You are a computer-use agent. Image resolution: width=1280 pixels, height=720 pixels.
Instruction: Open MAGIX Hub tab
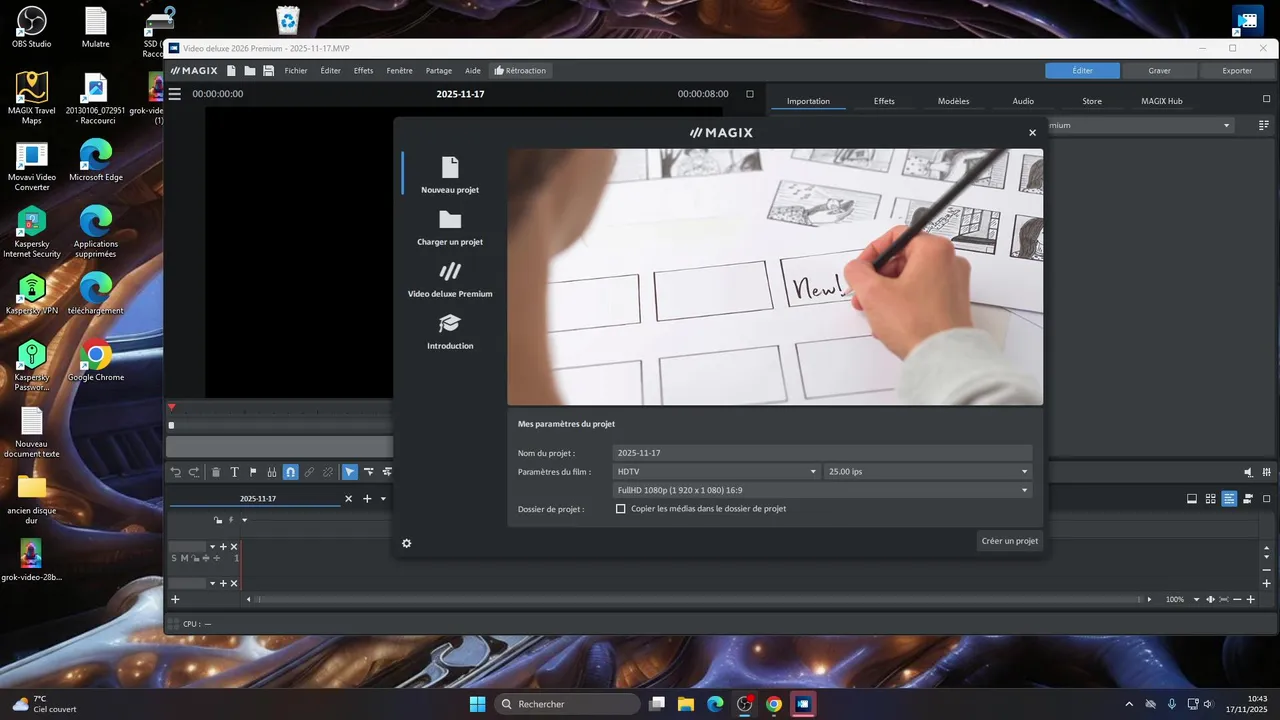coord(1161,101)
